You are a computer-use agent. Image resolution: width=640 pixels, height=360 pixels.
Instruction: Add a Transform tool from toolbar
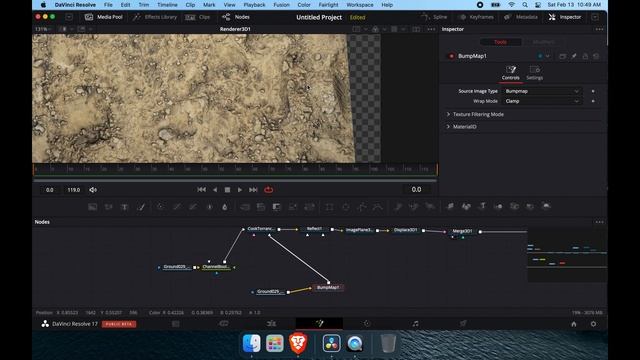[x=309, y=207]
